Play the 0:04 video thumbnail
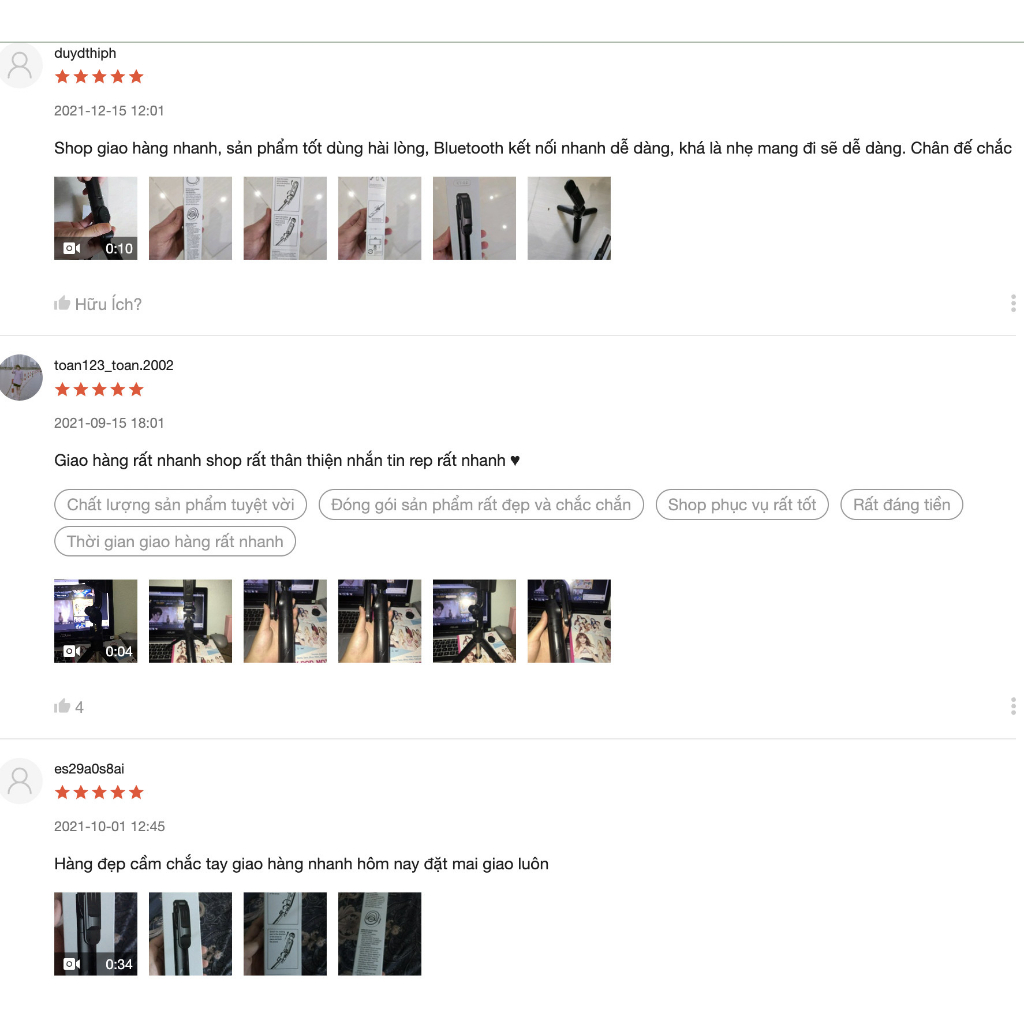The height and width of the screenshot is (1024, 1024). (x=95, y=621)
